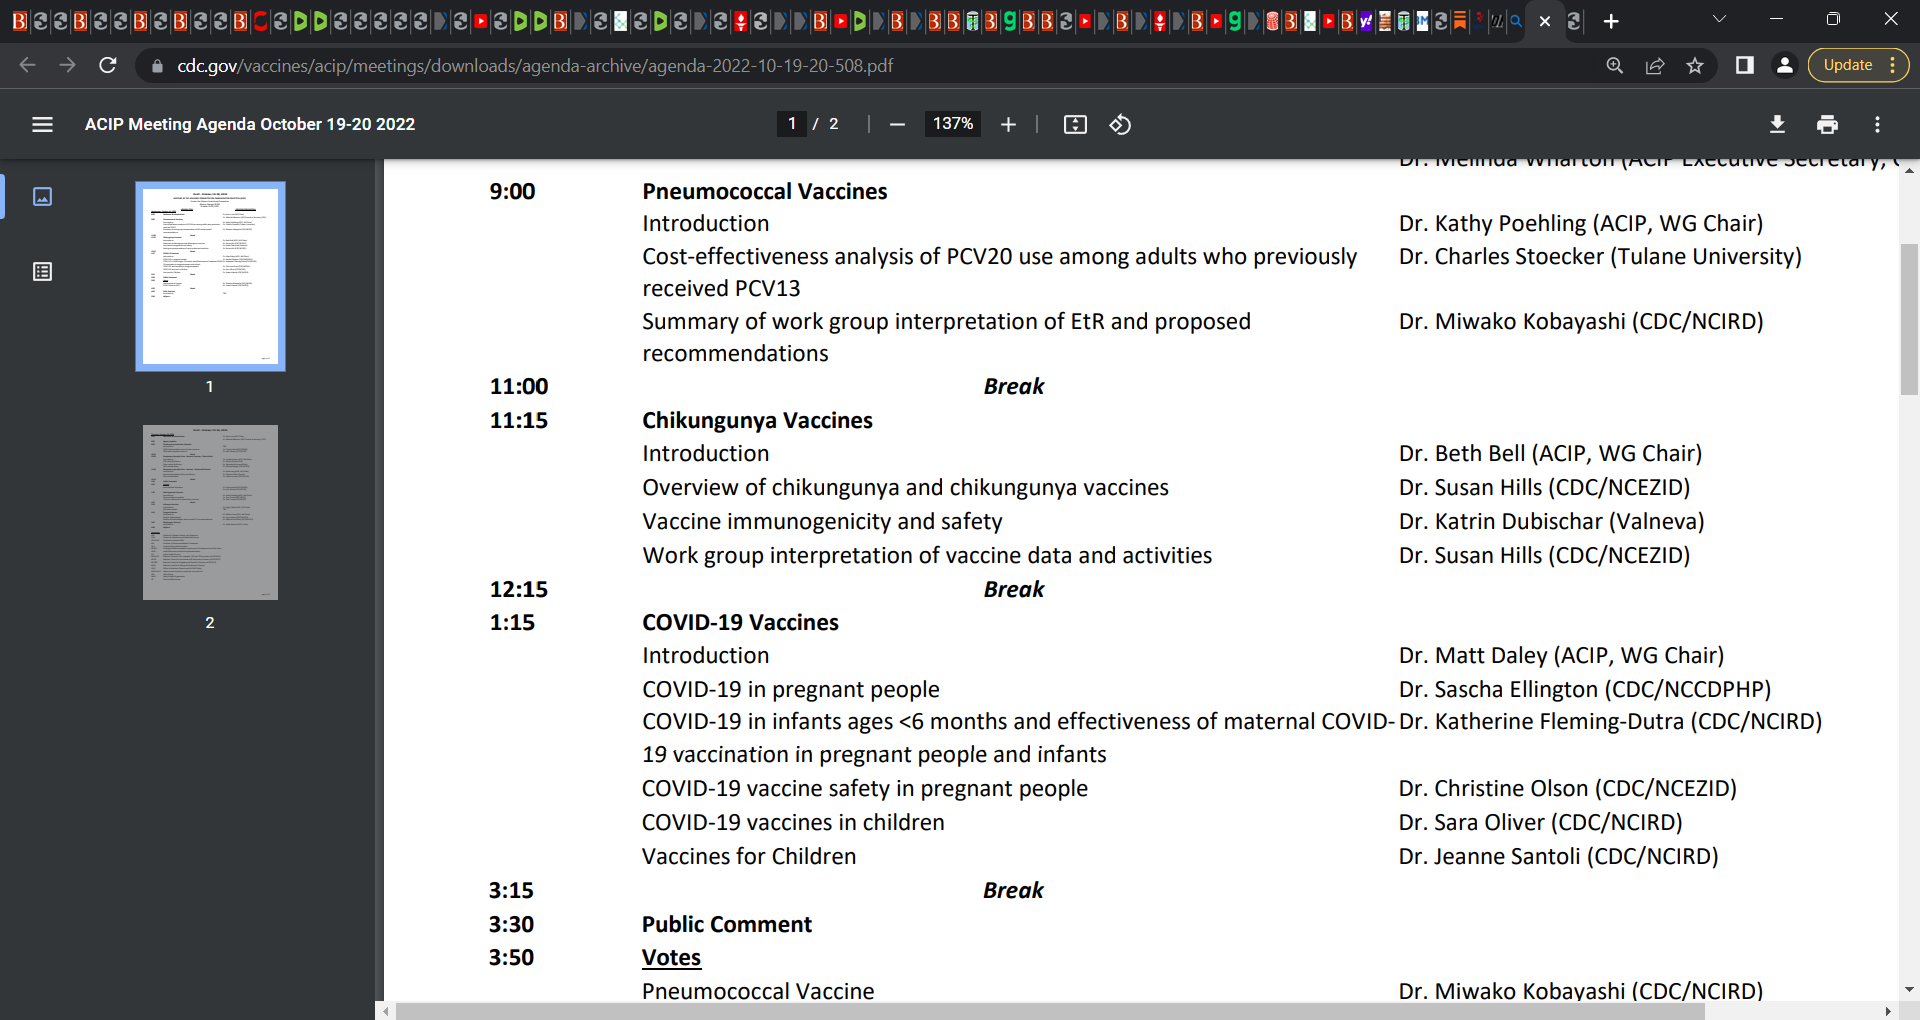The height and width of the screenshot is (1020, 1920).
Task: Click the fit to page icon
Action: [x=1075, y=124]
